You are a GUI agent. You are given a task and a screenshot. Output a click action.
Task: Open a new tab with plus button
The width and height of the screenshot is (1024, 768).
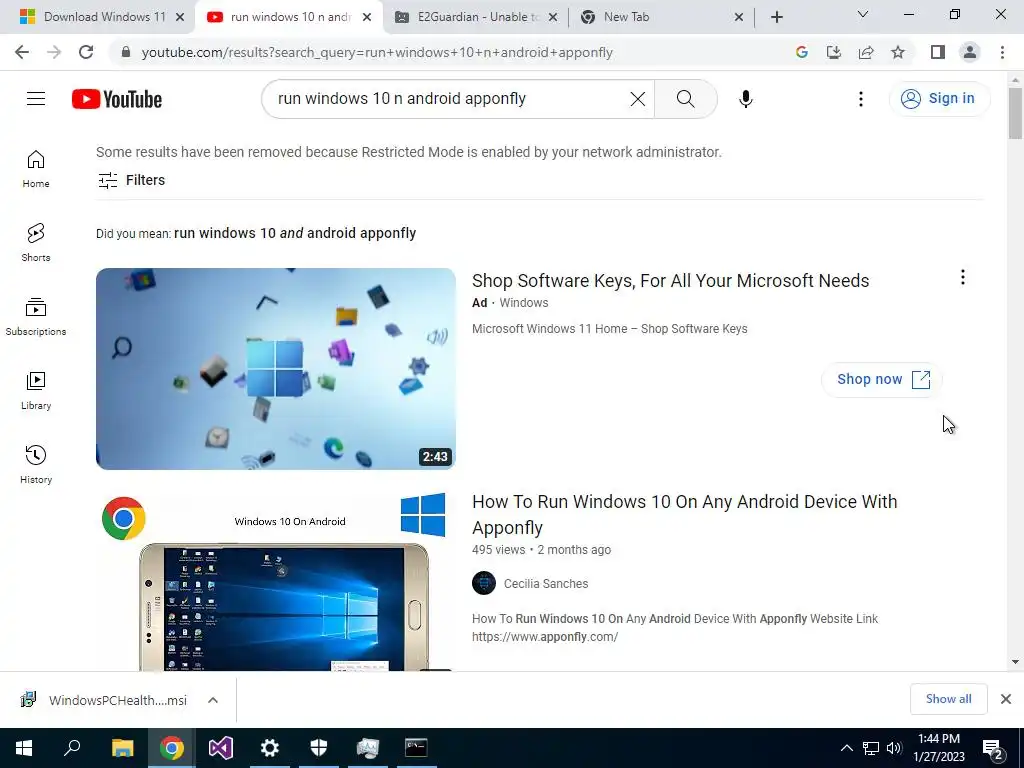tap(776, 17)
